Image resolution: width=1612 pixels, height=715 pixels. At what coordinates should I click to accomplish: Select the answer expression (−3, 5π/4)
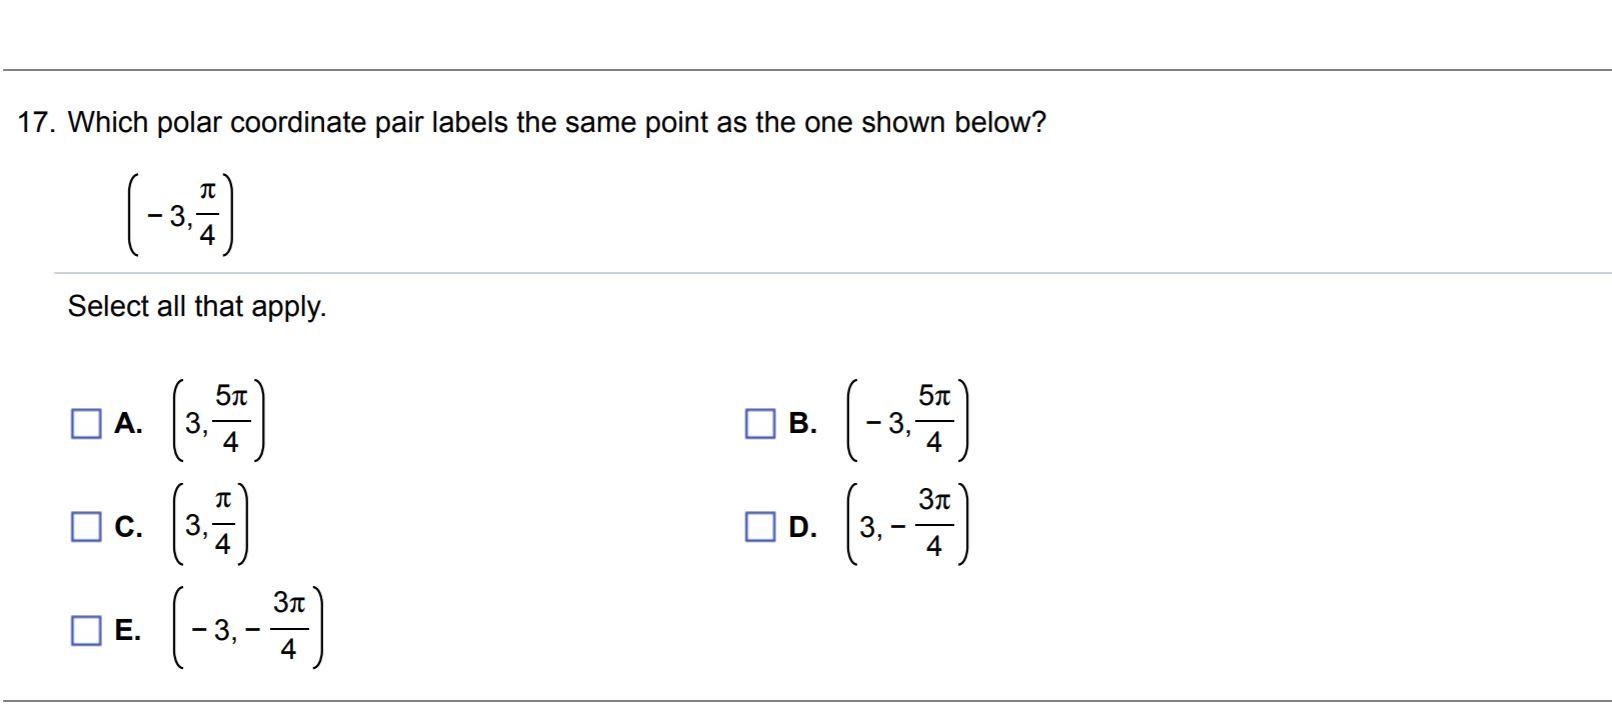coord(910,421)
